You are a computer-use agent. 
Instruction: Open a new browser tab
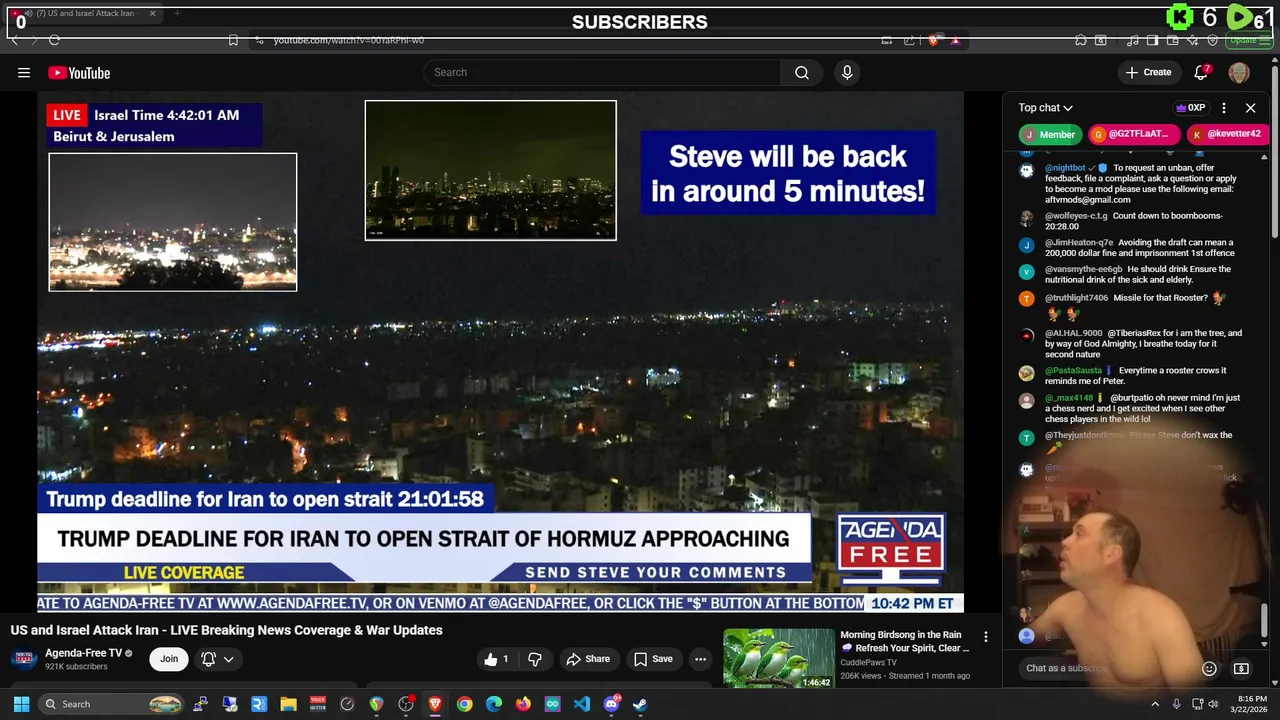pyautogui.click(x=177, y=14)
